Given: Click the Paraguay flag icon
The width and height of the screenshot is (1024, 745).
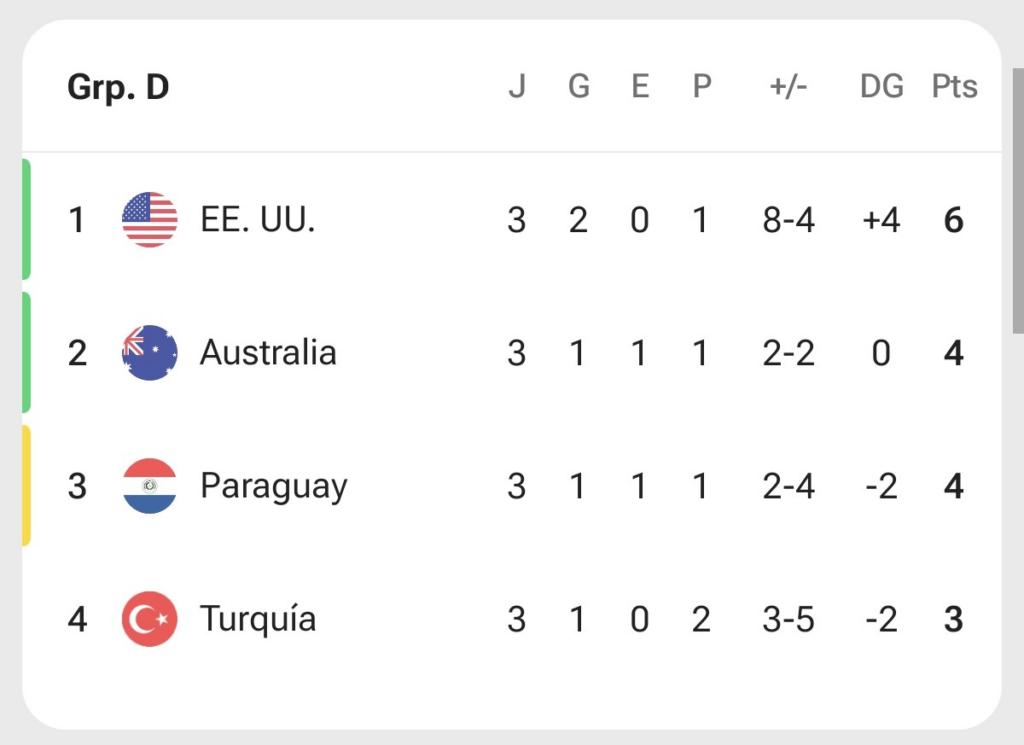Looking at the screenshot, I should 150,486.
